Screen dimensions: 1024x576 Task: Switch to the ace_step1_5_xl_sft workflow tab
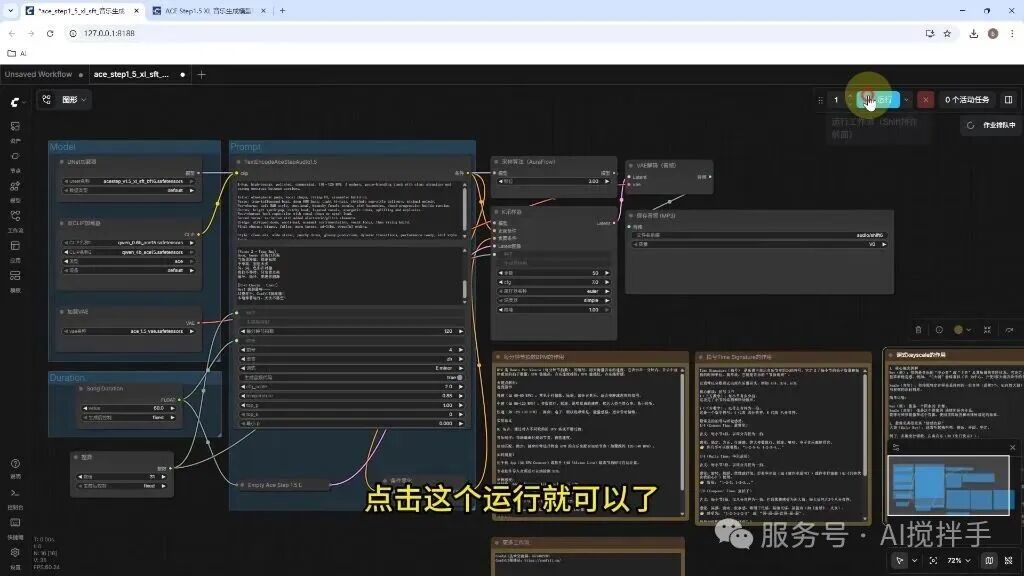(x=131, y=74)
